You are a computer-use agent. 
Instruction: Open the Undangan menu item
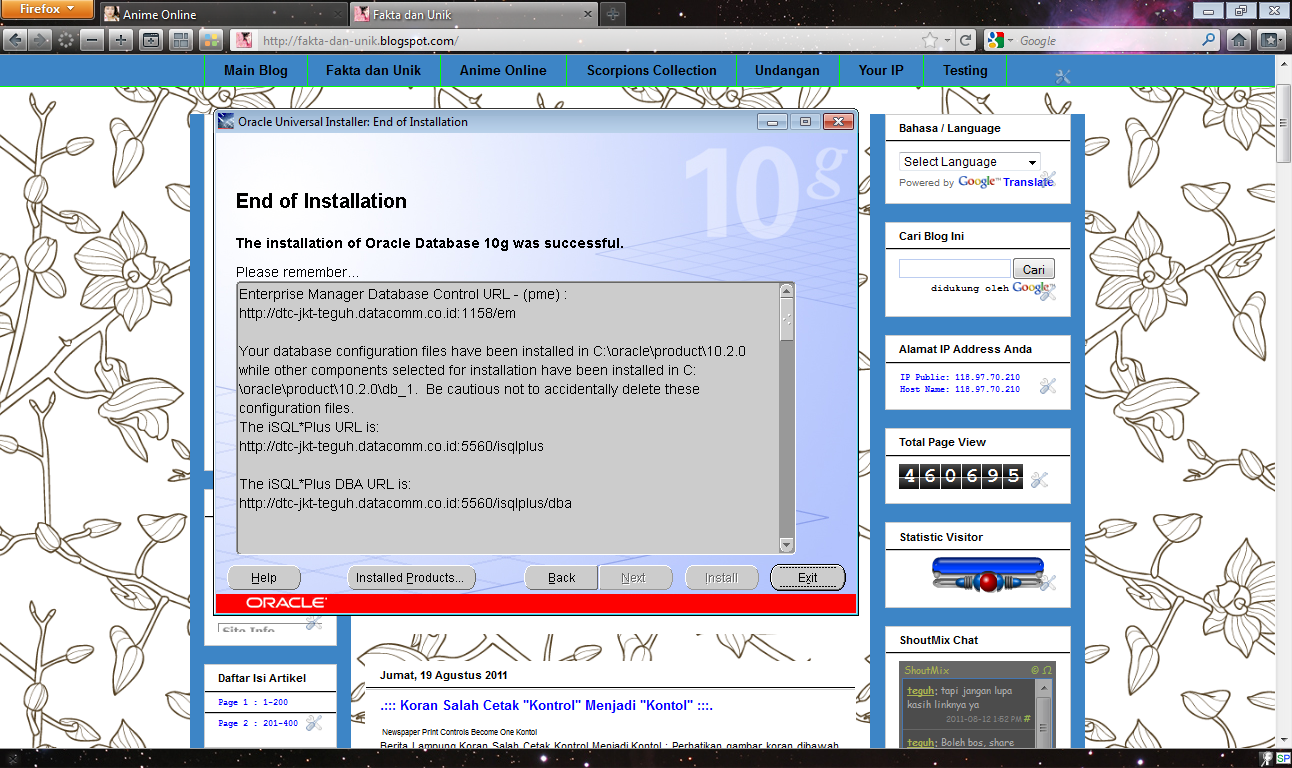point(787,70)
